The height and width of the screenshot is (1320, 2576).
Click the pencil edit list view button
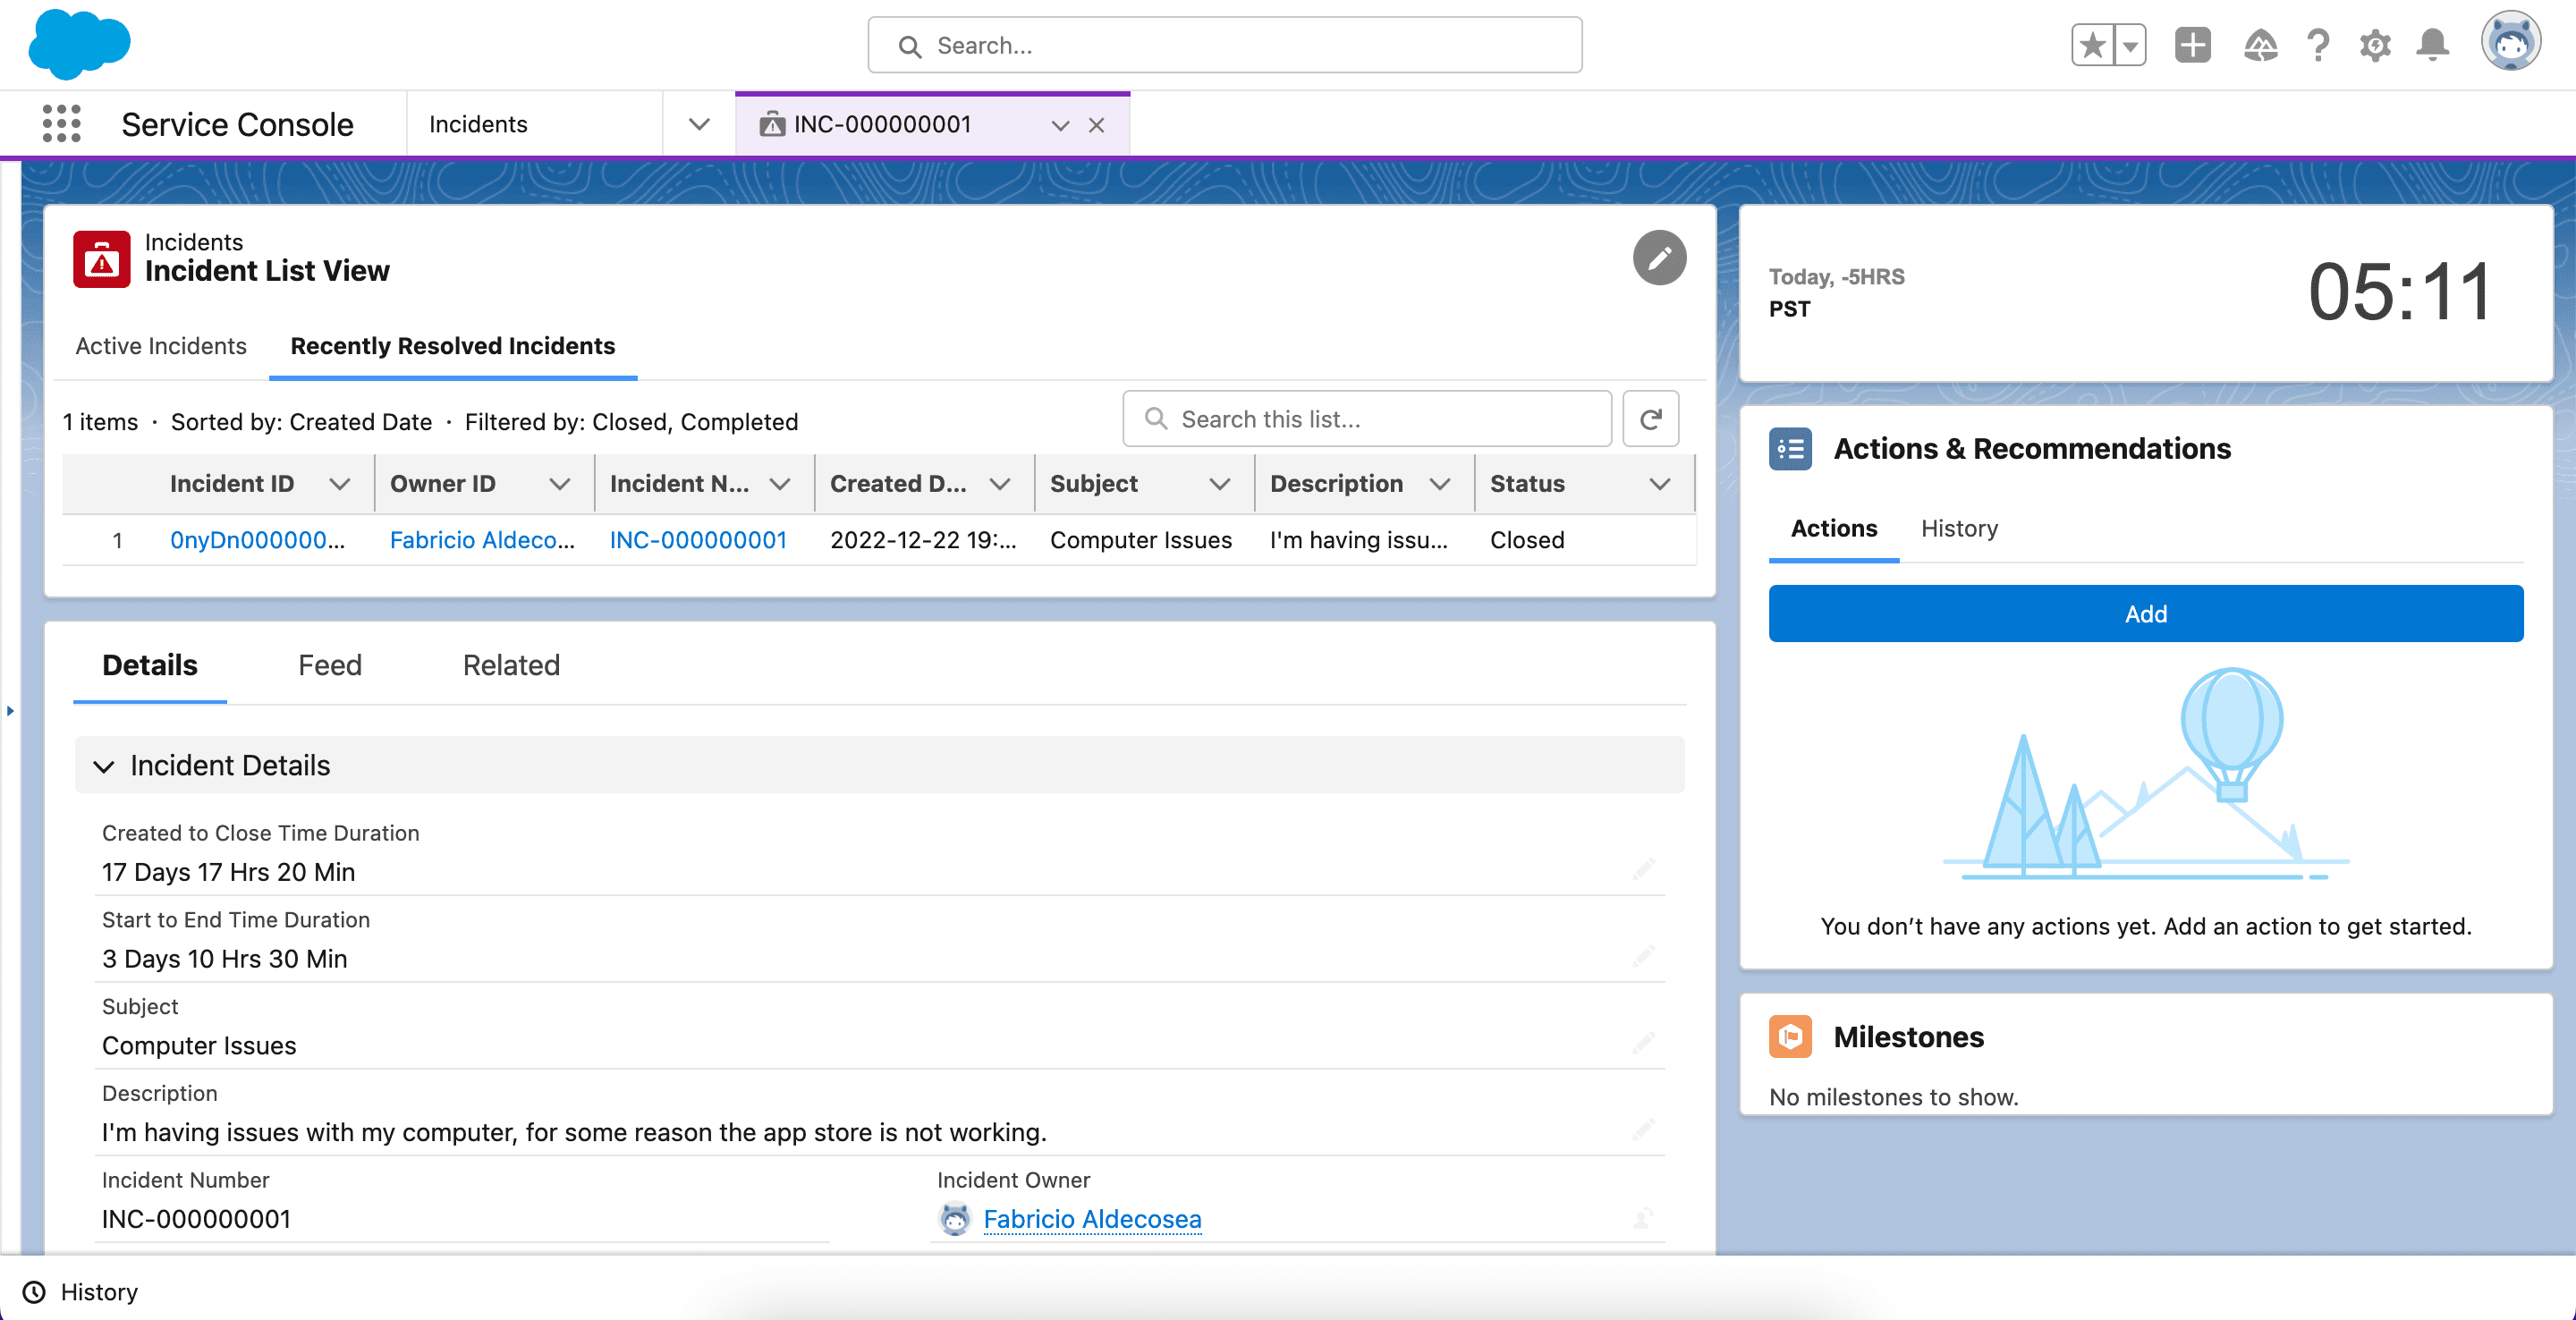pos(1659,258)
